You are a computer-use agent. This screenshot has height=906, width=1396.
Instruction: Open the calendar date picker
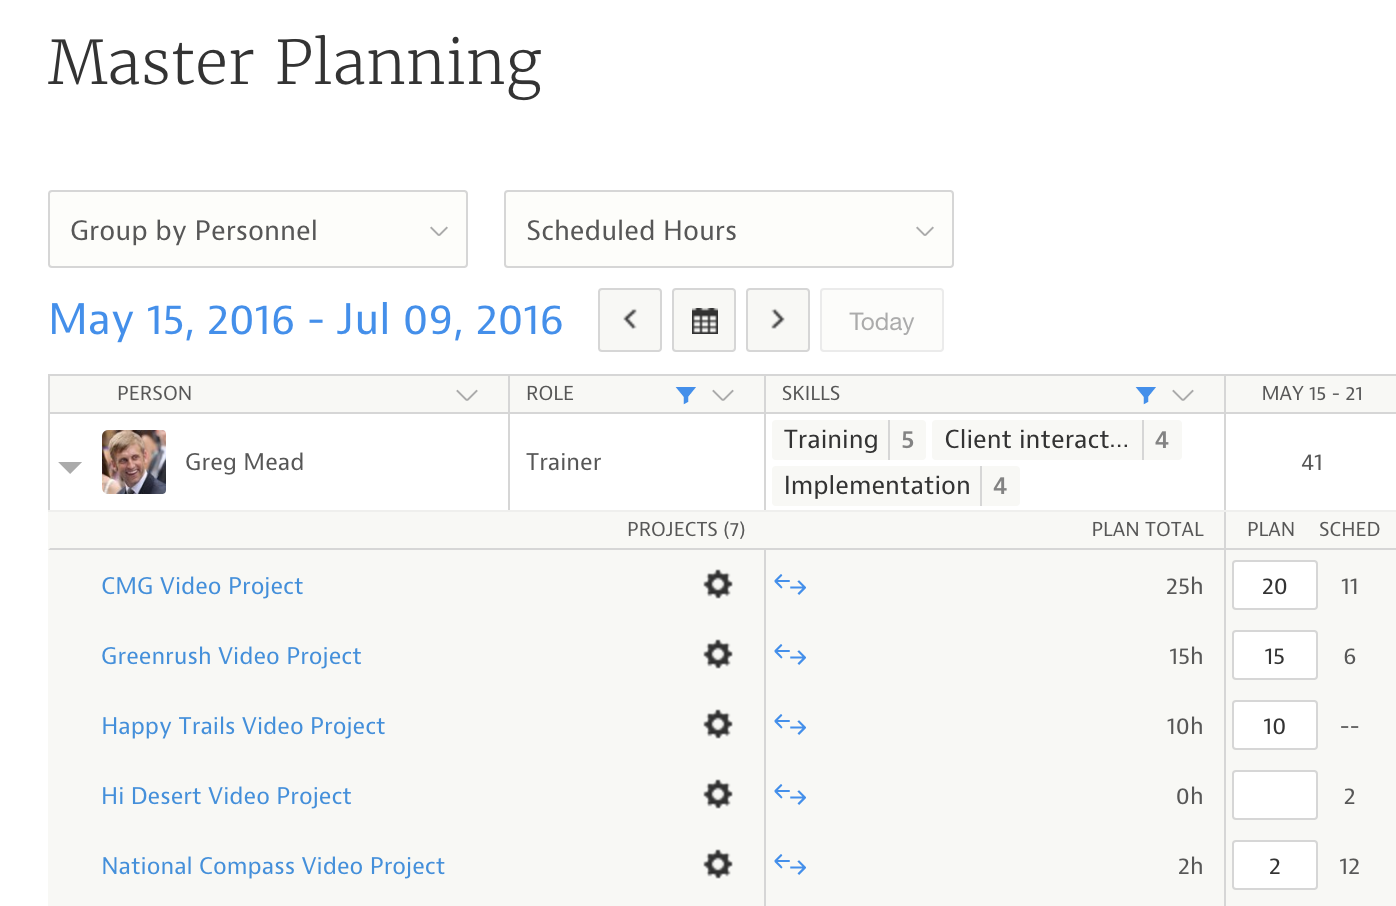tap(704, 321)
